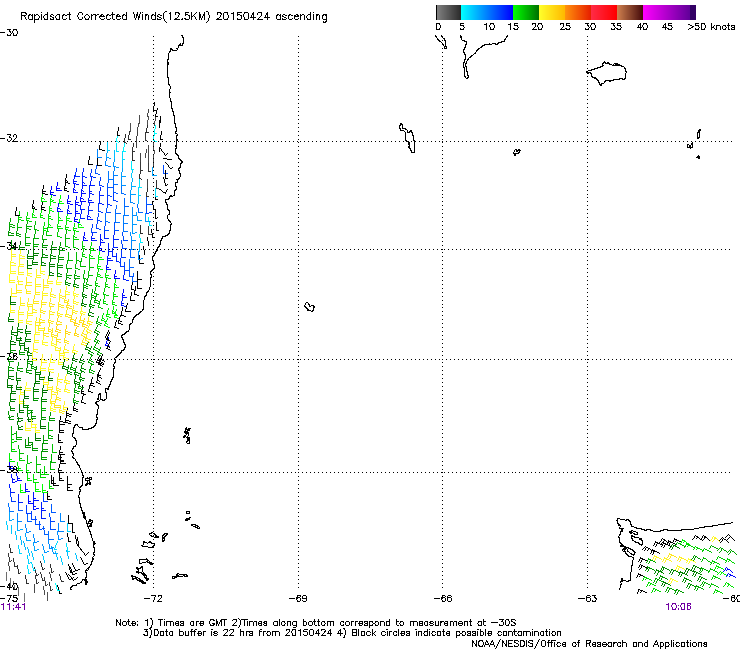Click the '-66' longitude label

pos(443,599)
